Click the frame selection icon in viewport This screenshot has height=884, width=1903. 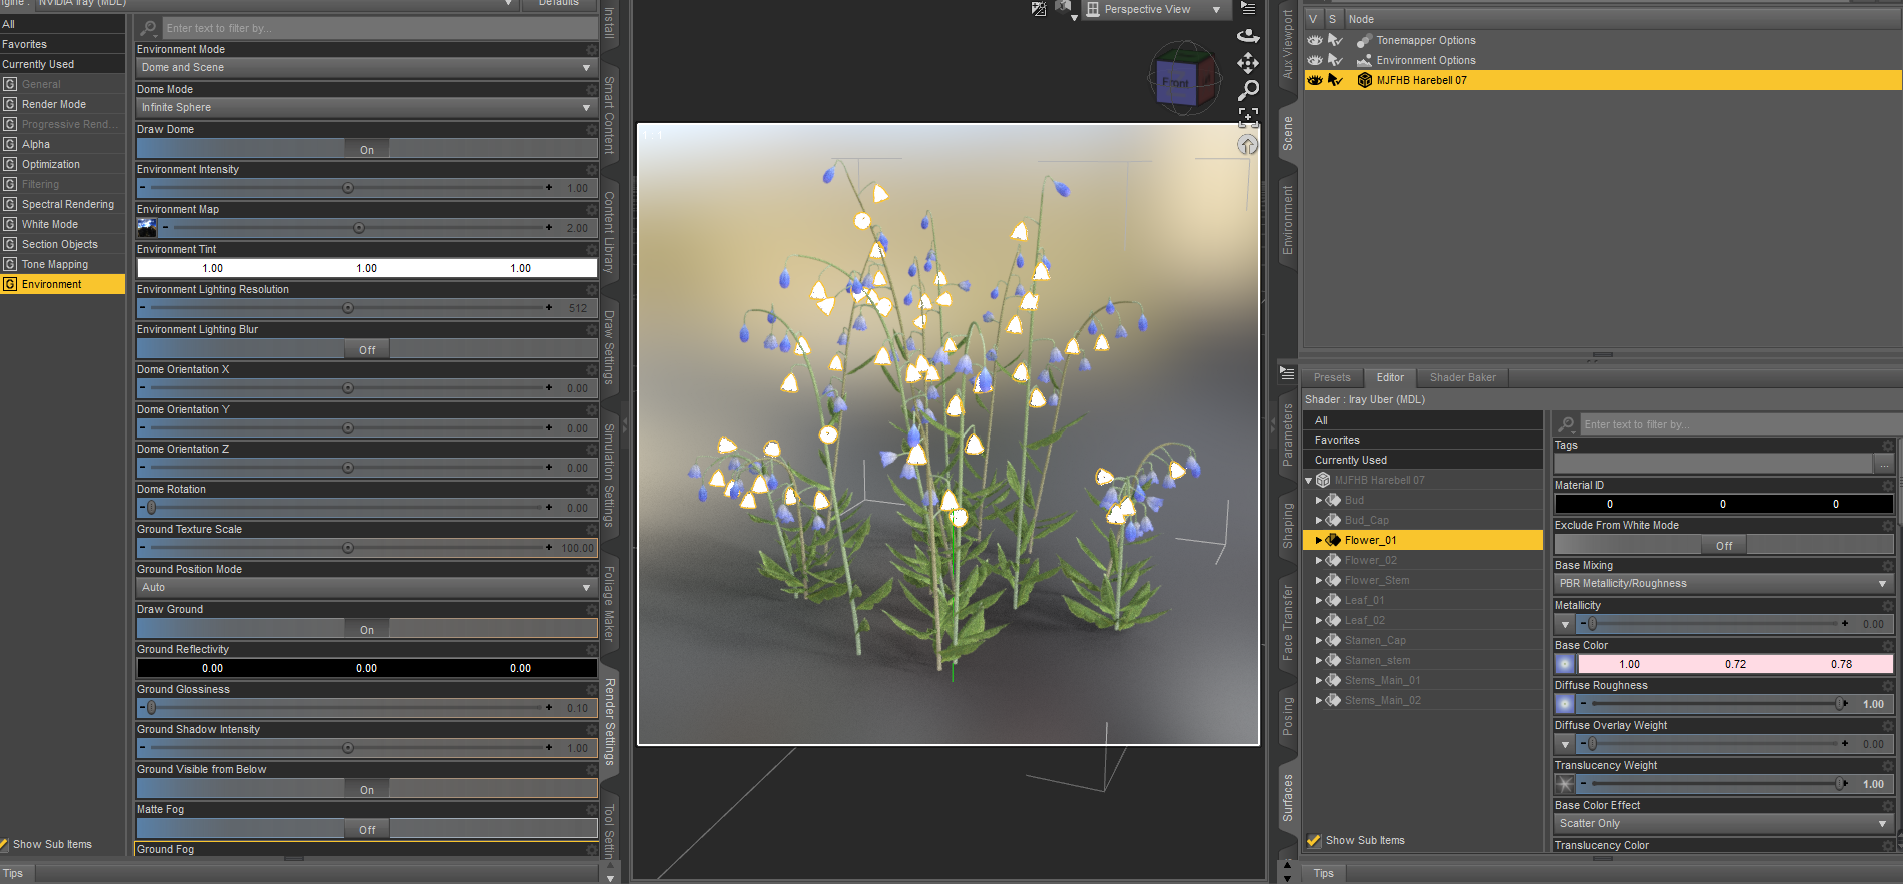click(x=1248, y=117)
